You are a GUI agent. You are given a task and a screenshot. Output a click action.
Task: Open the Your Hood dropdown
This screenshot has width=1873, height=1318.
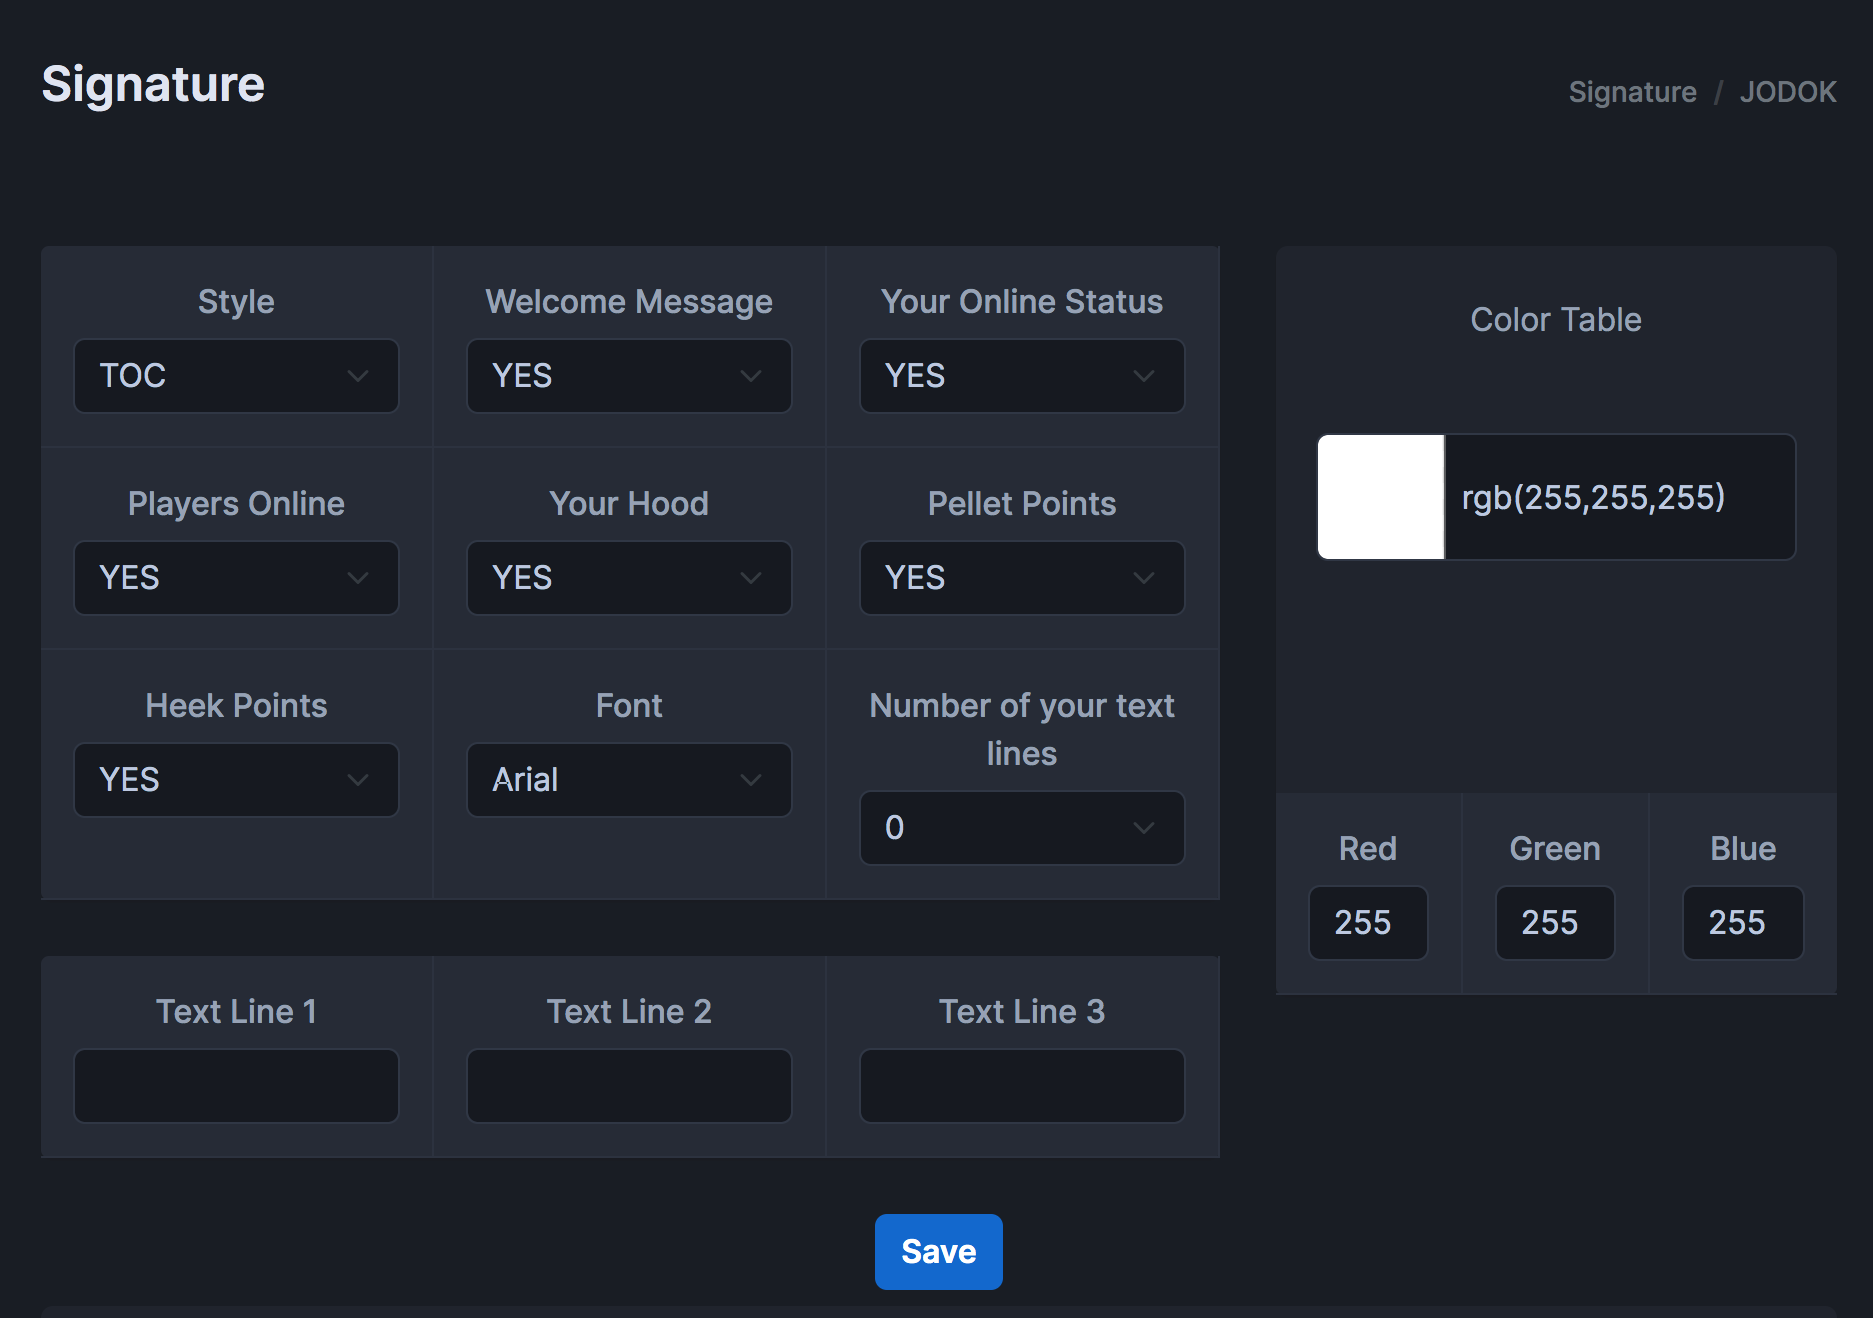629,578
